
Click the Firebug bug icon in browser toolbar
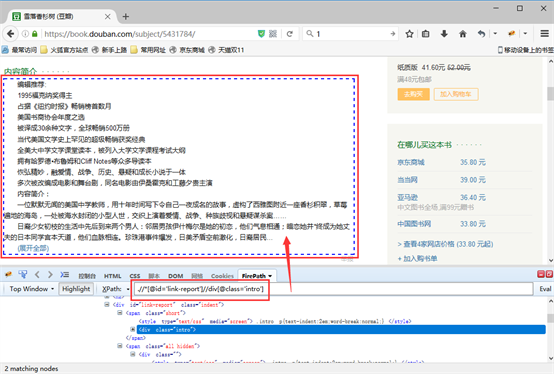(512, 34)
